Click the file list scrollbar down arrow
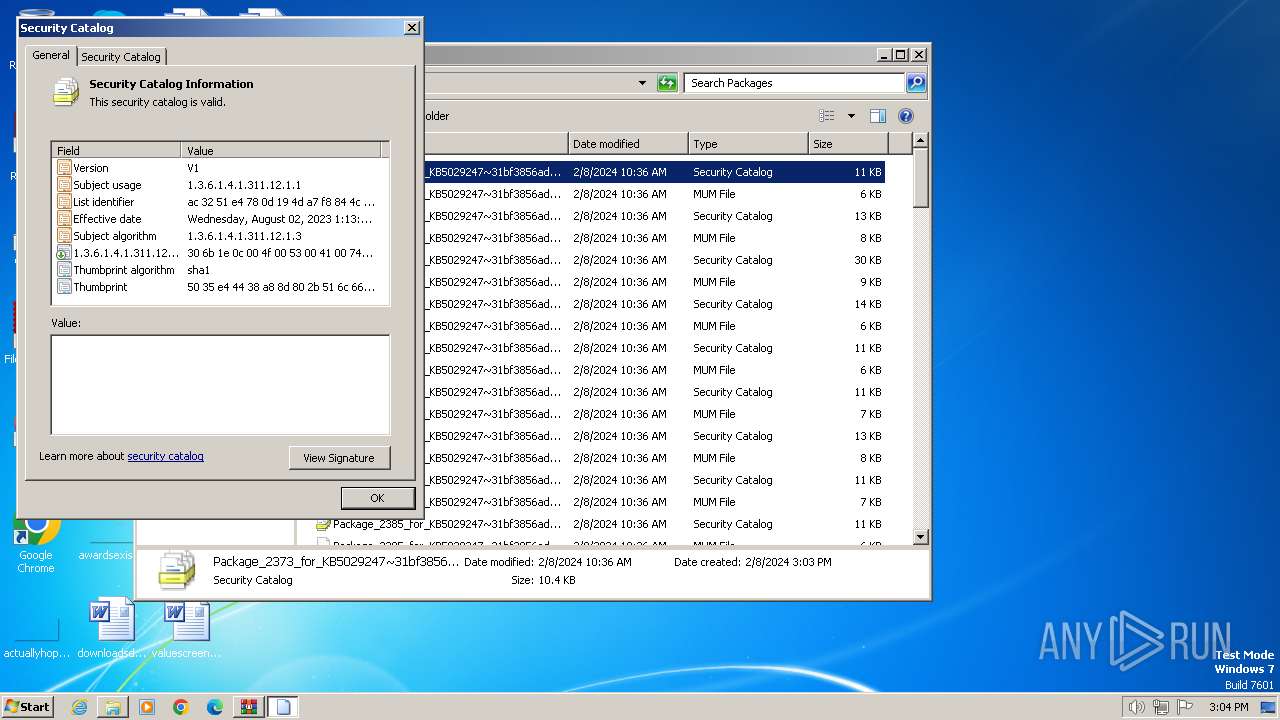Screen dimensions: 1280x720 [921, 538]
